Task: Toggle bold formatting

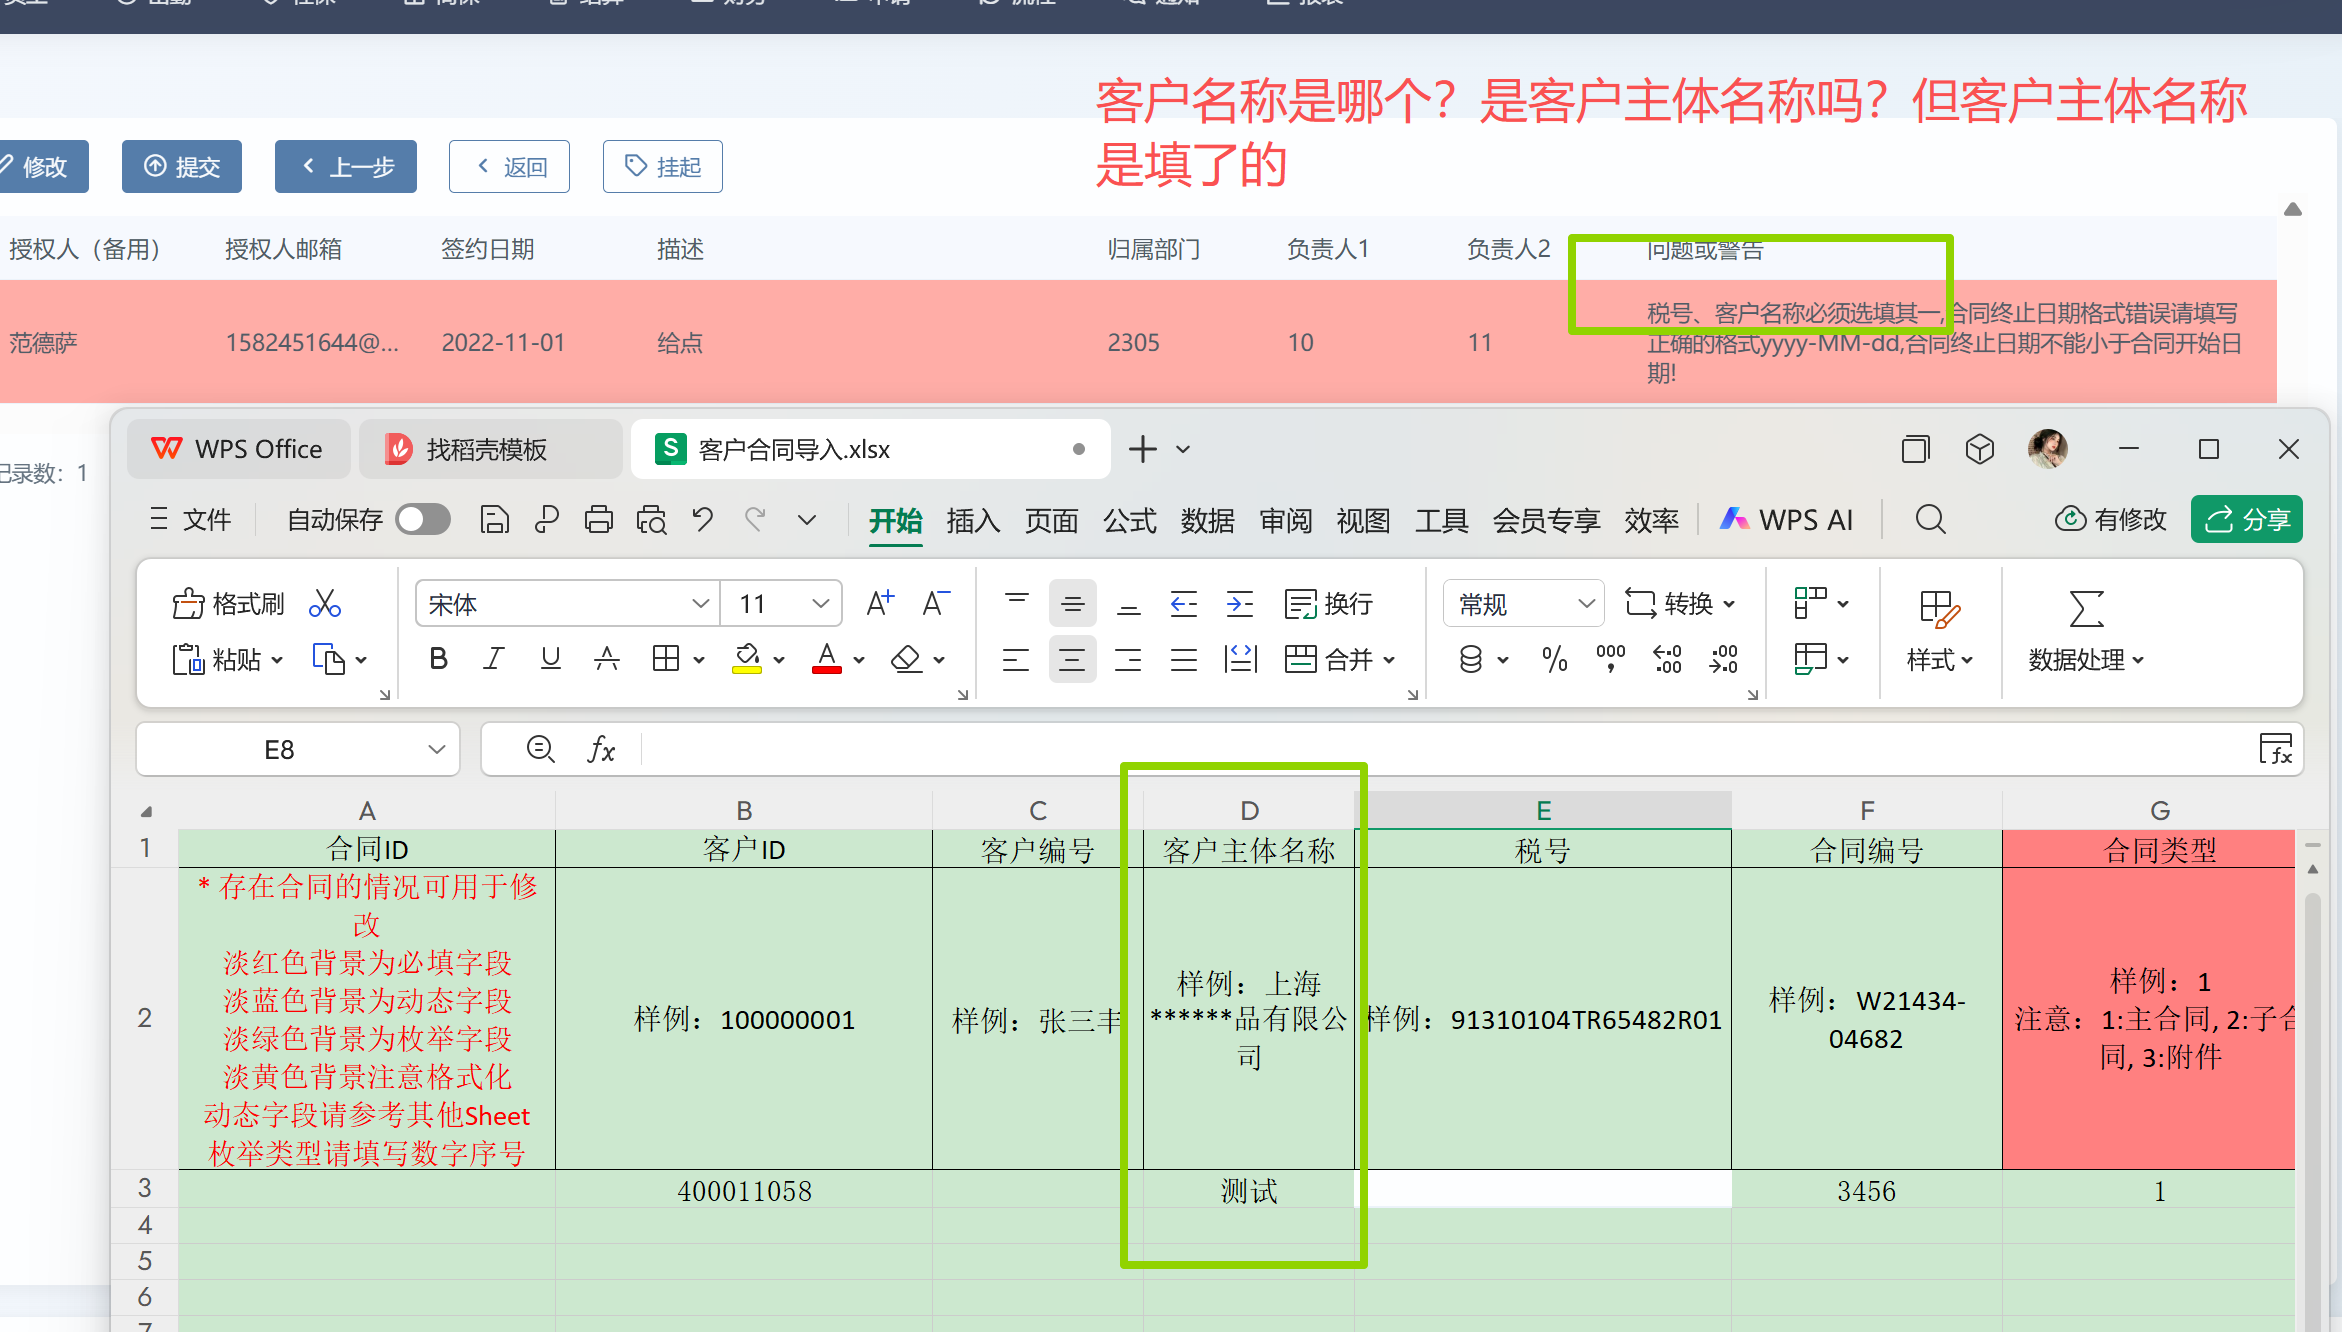Action: [438, 659]
